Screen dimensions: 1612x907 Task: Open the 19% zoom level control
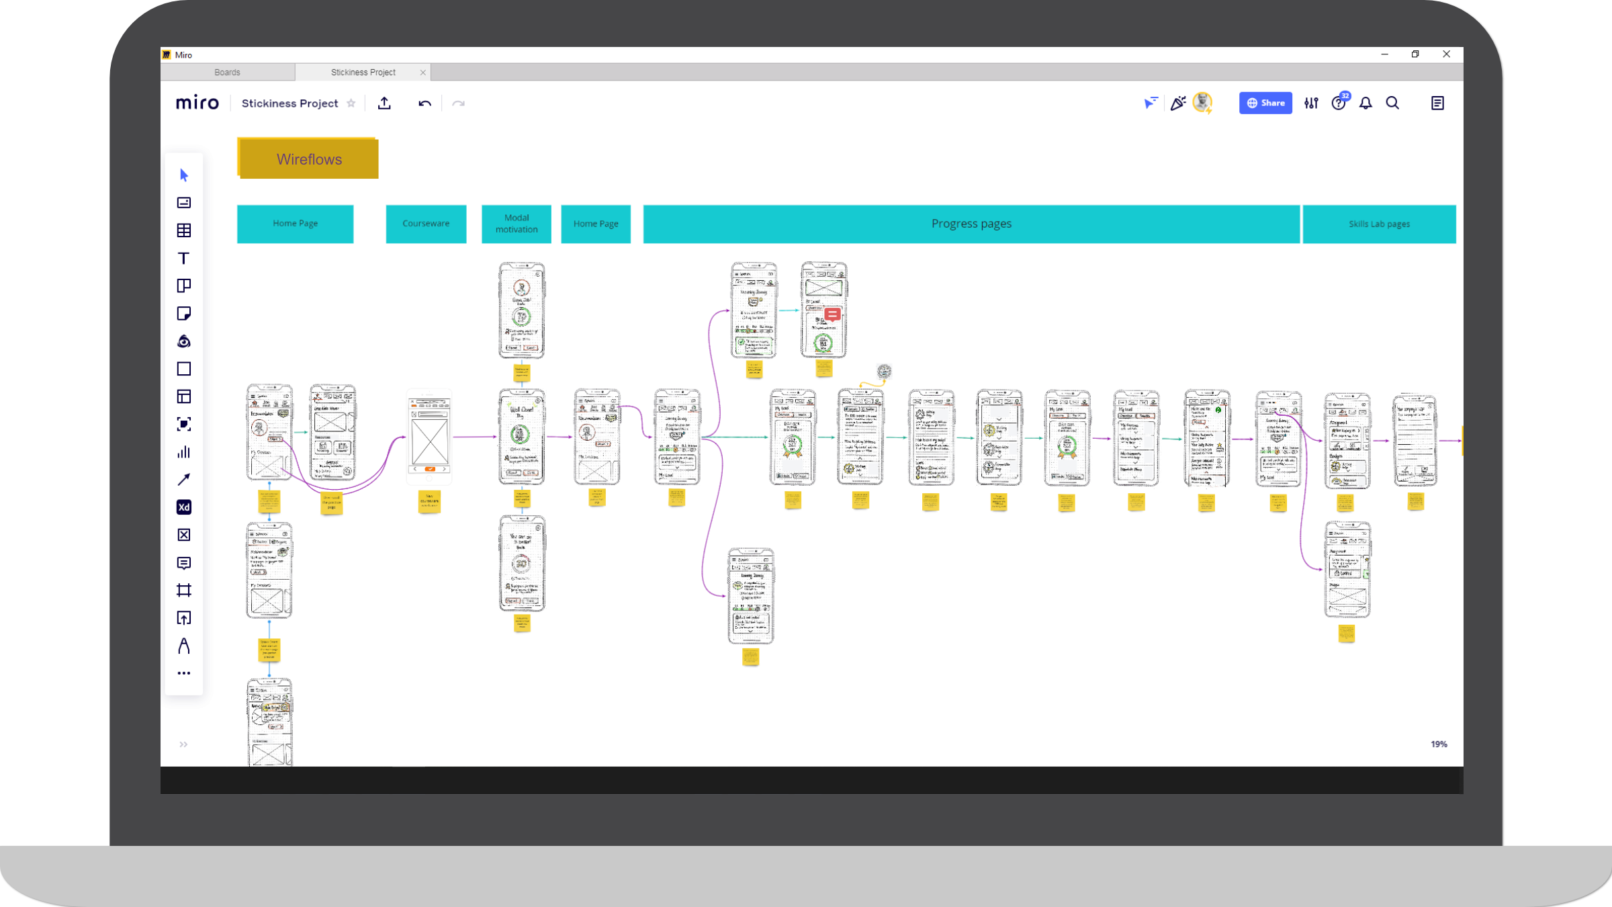click(x=1438, y=744)
